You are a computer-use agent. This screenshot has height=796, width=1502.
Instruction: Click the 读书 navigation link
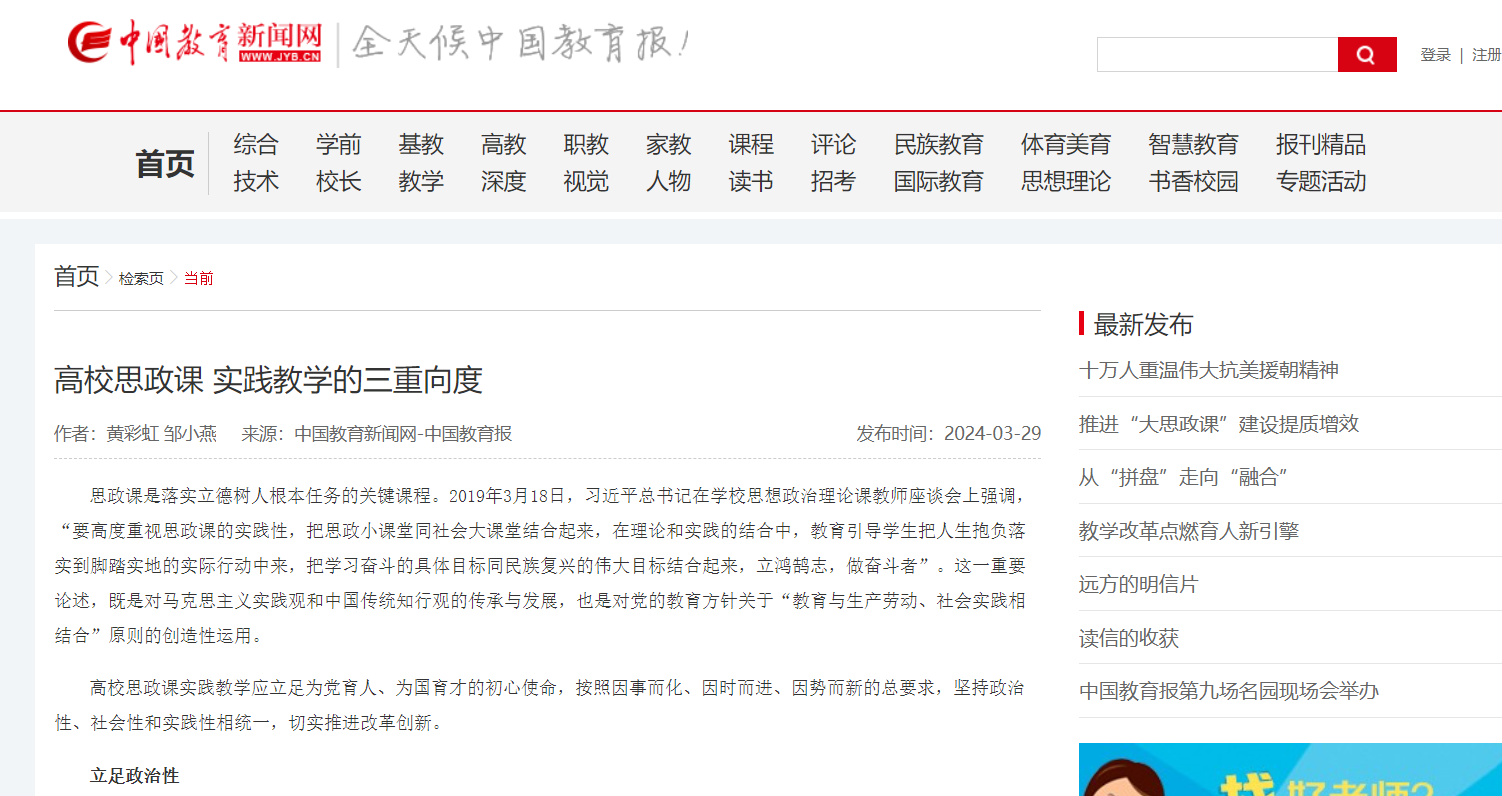coord(751,182)
